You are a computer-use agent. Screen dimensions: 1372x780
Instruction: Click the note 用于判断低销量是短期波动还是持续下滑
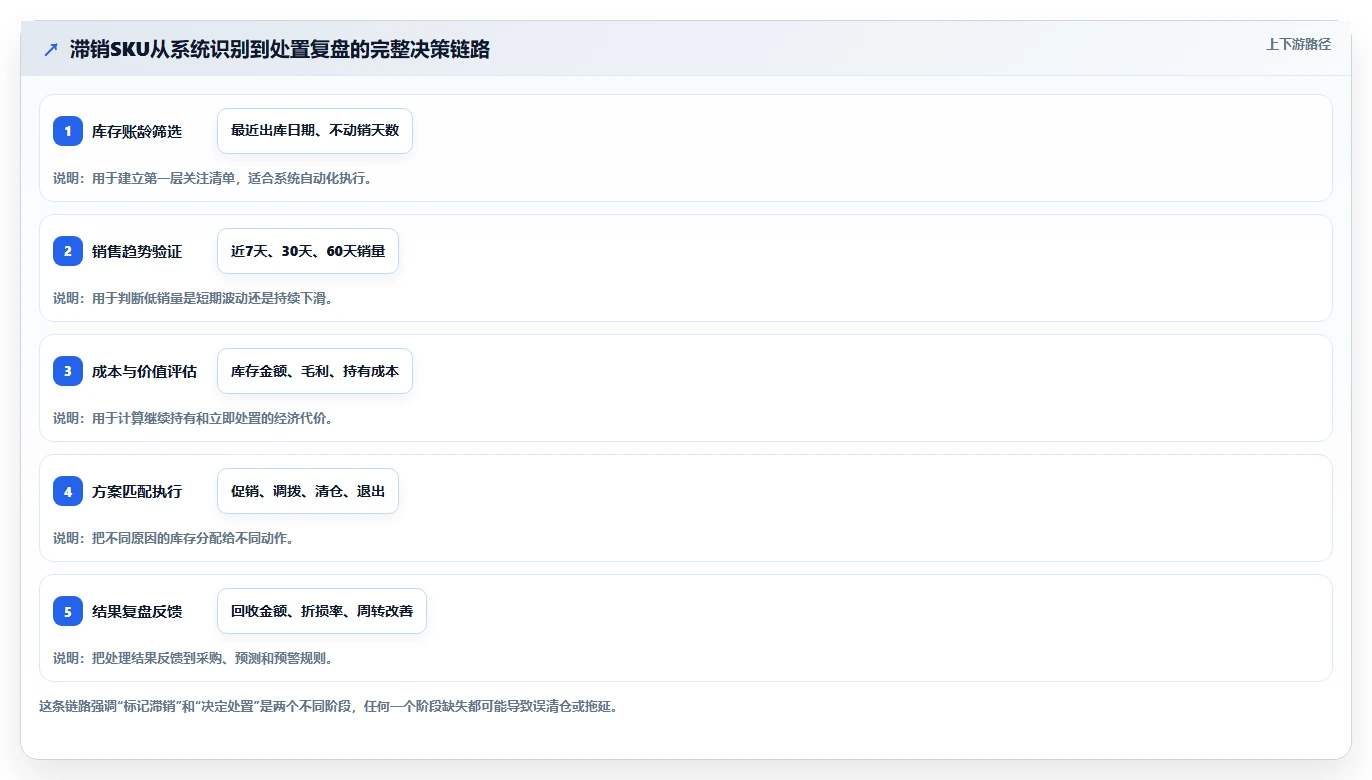tap(193, 298)
